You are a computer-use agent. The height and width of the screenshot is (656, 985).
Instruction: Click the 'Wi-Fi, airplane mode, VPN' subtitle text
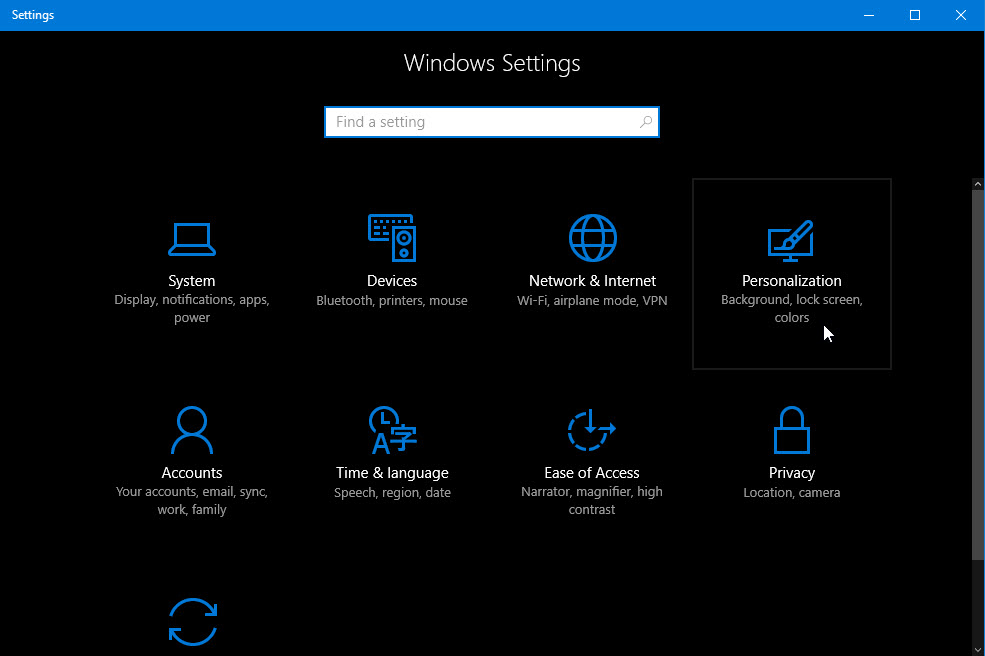(x=592, y=298)
